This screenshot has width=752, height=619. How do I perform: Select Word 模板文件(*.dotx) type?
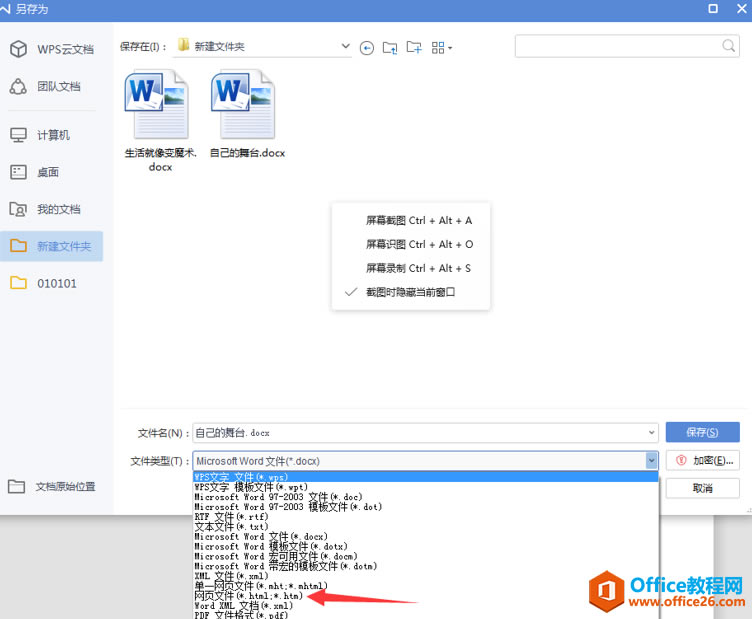425,547
